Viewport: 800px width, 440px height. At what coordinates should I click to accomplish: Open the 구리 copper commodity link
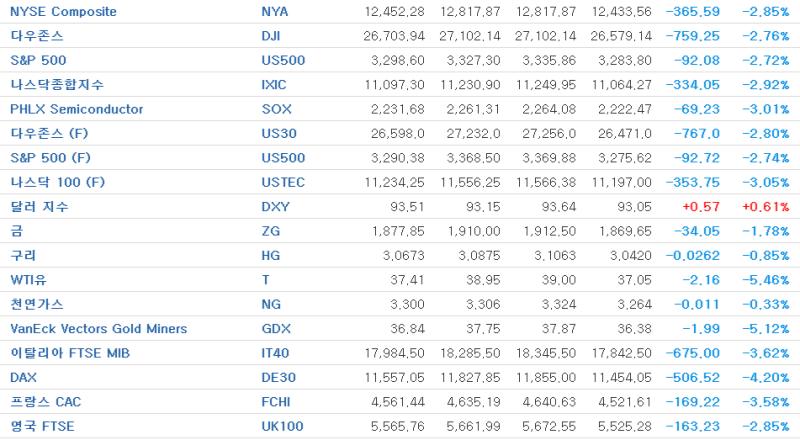coord(23,255)
